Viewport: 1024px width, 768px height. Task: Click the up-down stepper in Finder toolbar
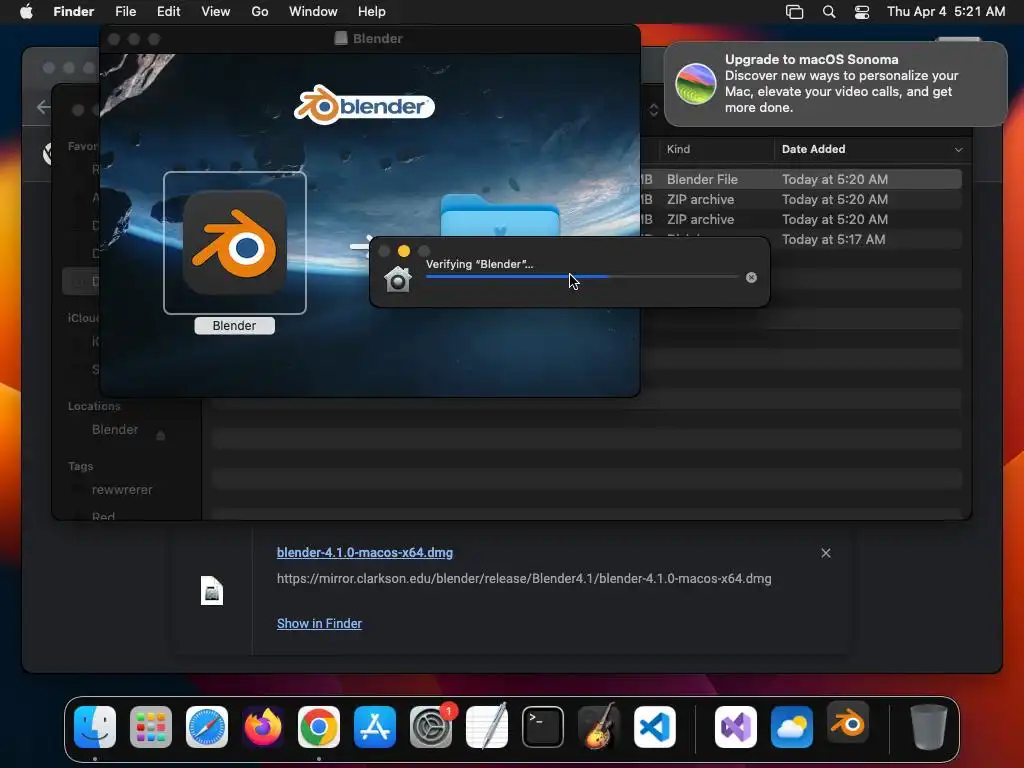coord(654,110)
